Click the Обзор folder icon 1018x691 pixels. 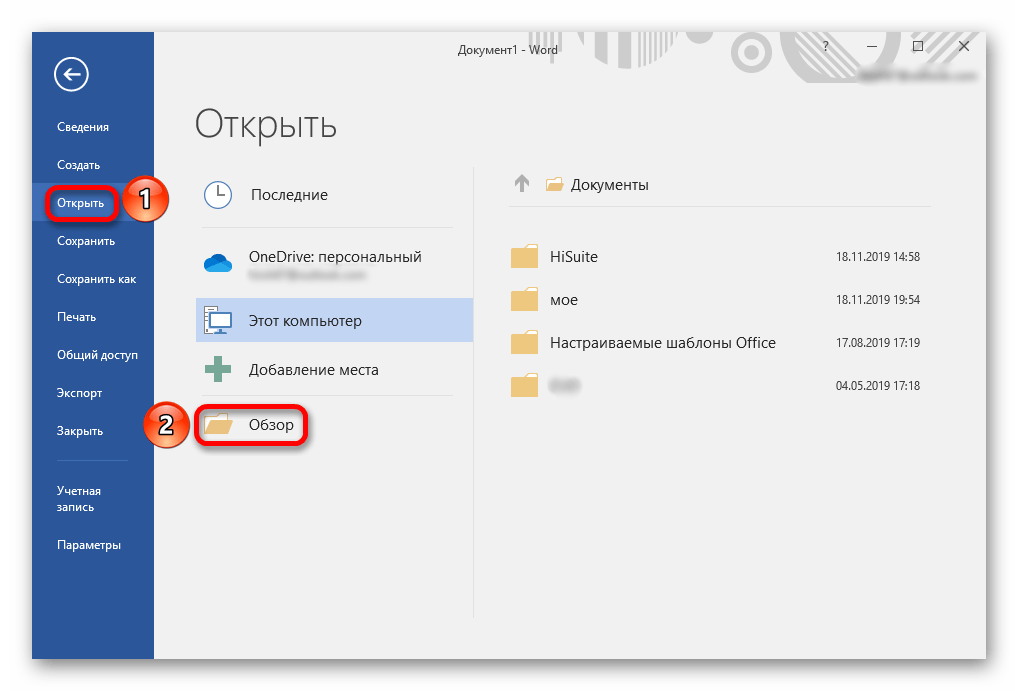[x=218, y=425]
